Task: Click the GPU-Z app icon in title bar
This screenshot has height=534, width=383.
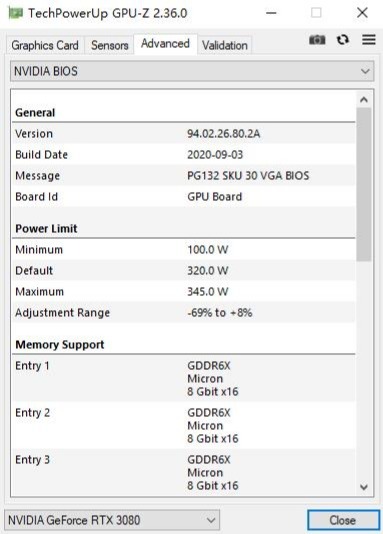Action: click(x=15, y=13)
